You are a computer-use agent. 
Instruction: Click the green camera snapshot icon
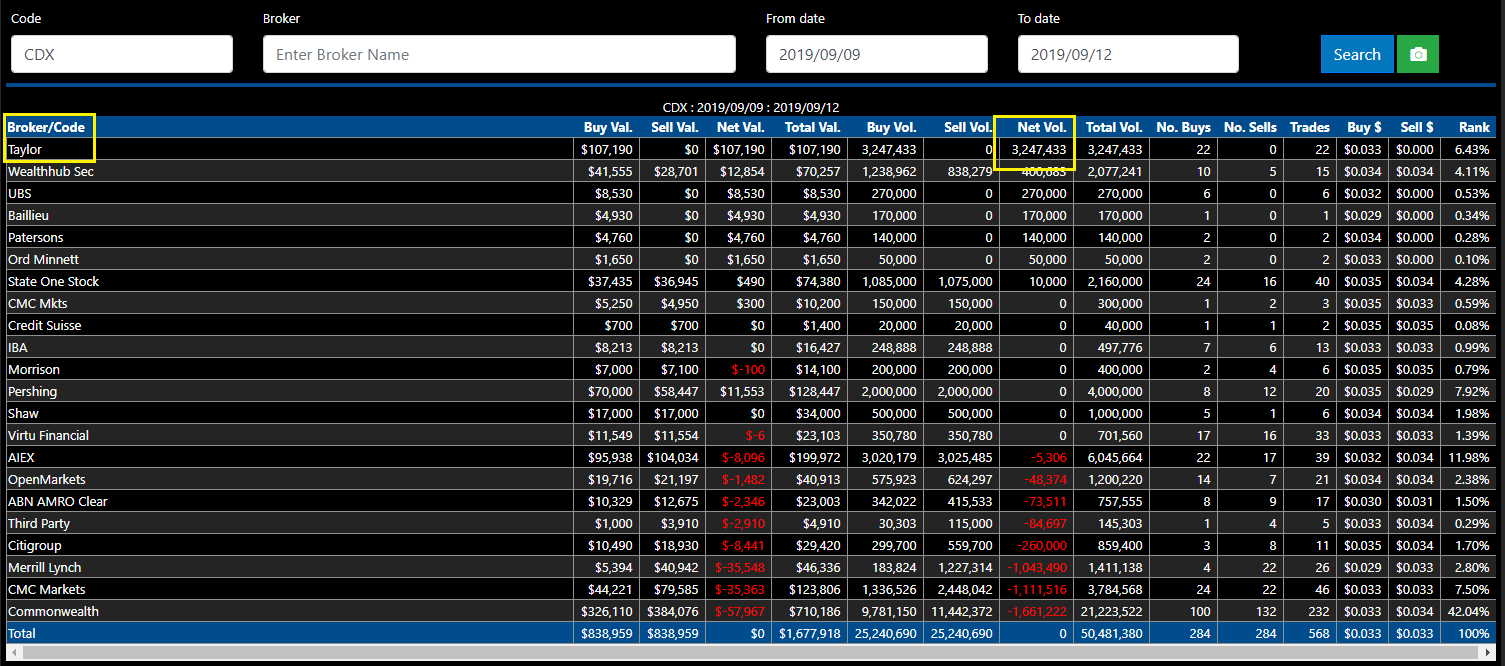coord(1417,54)
